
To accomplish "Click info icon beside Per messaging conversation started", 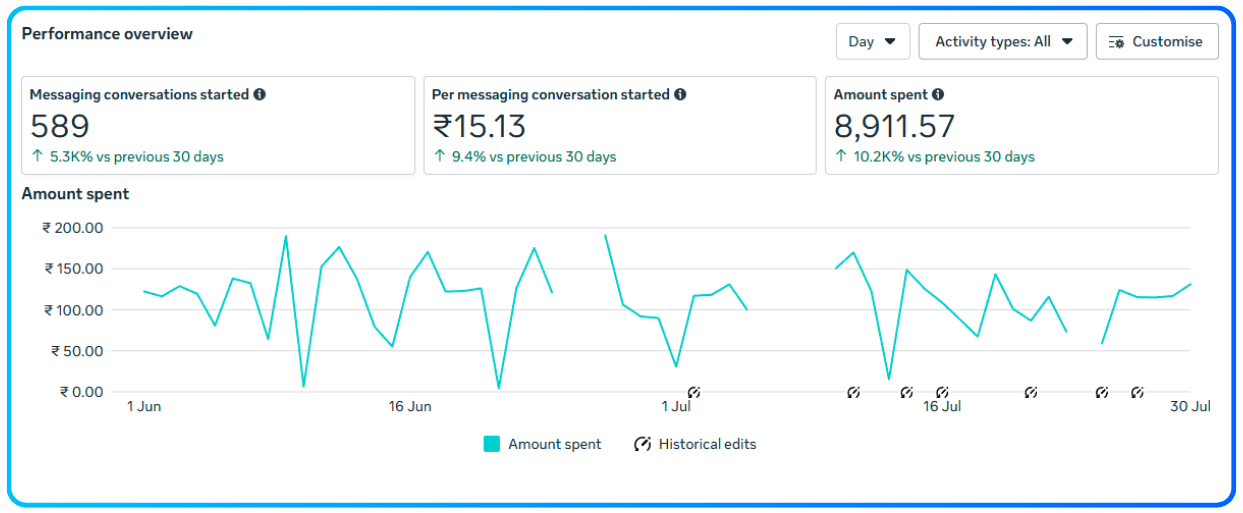I will (x=680, y=95).
